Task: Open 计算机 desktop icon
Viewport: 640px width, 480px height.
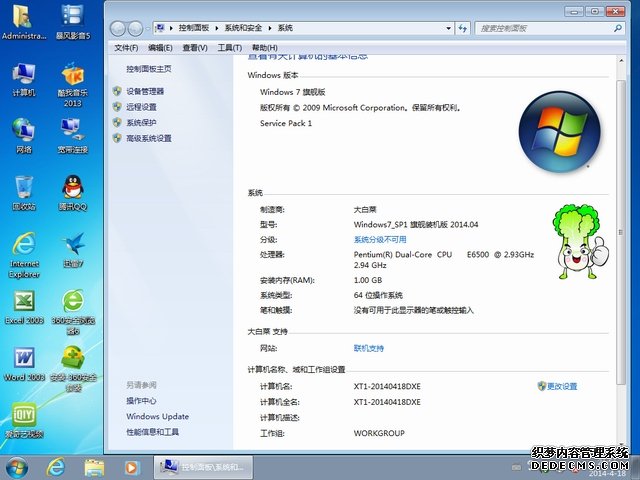Action: pyautogui.click(x=23, y=80)
